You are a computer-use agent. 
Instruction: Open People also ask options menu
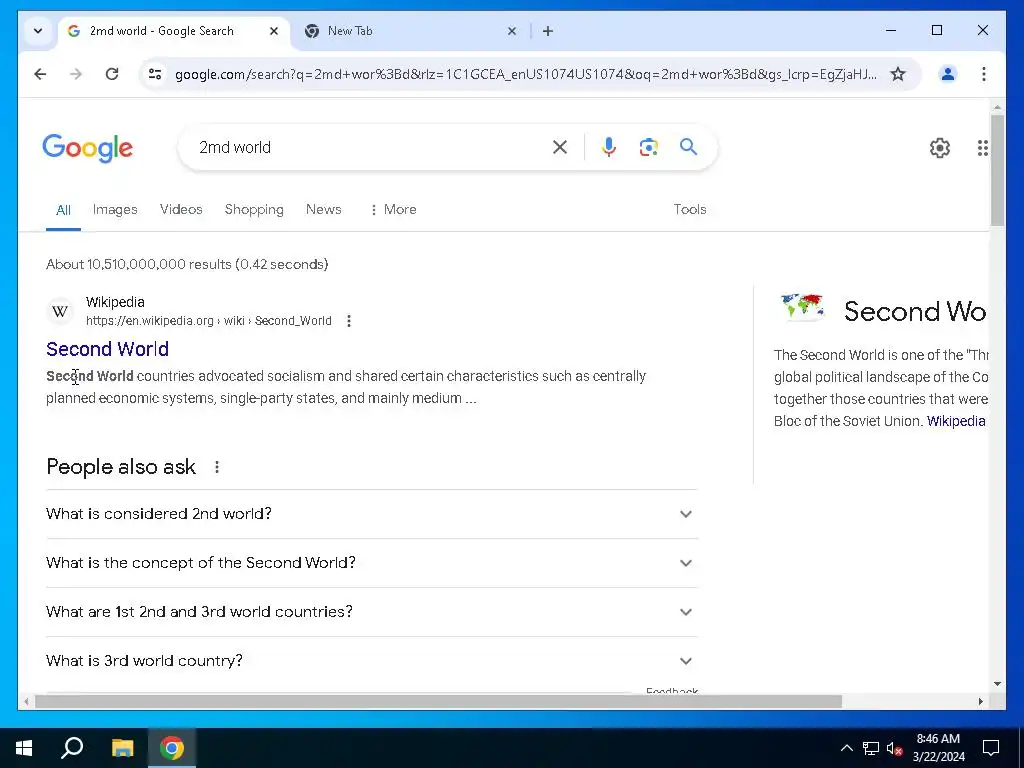tap(217, 467)
